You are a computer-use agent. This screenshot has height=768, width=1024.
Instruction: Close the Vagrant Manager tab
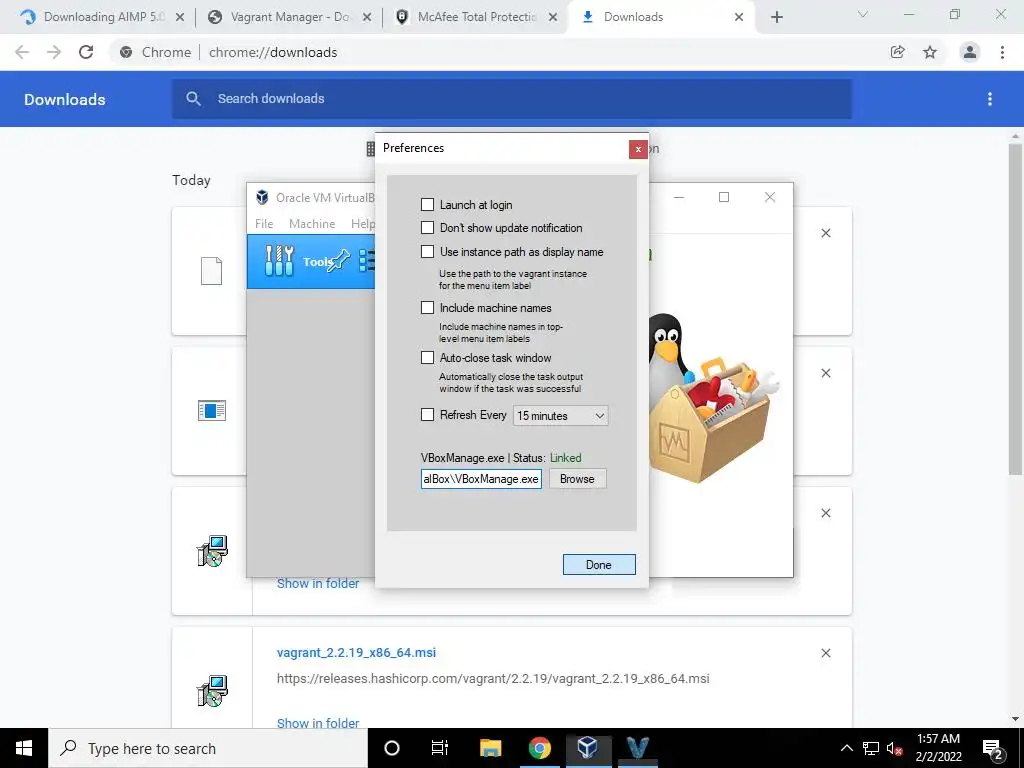pos(367,17)
